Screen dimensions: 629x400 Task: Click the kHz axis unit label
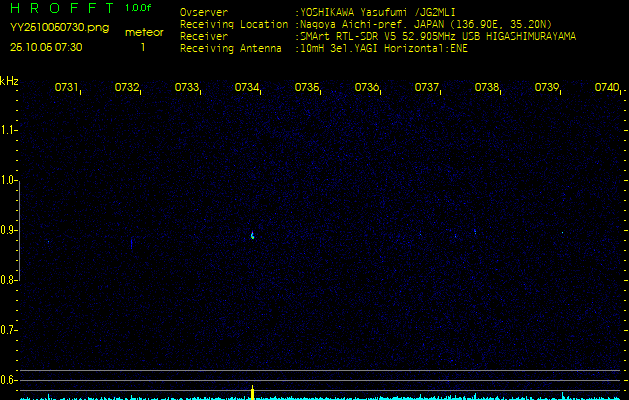(9, 81)
